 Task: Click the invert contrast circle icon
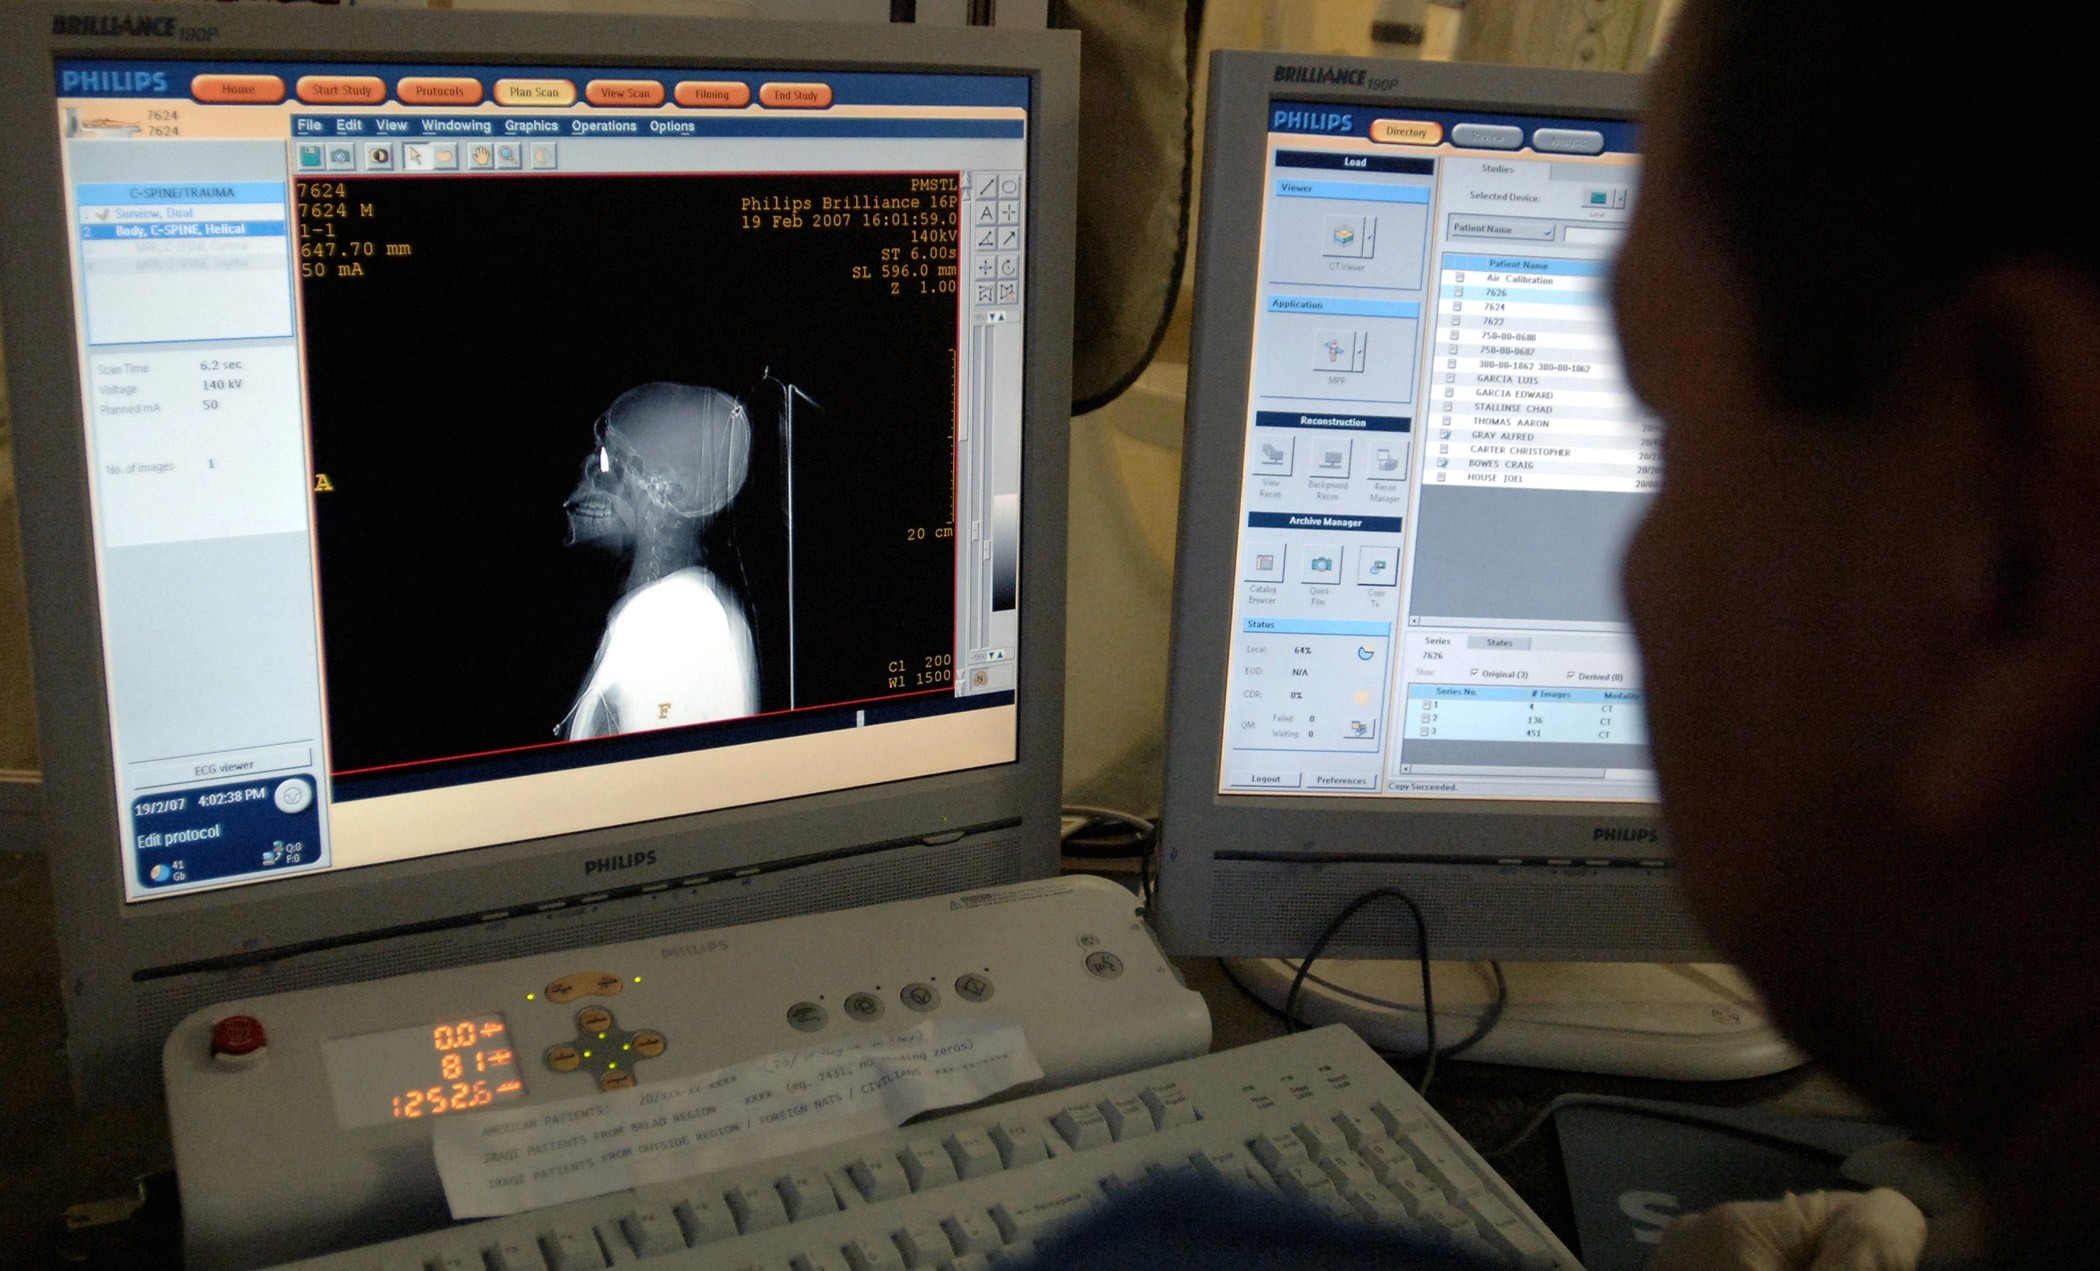(378, 156)
